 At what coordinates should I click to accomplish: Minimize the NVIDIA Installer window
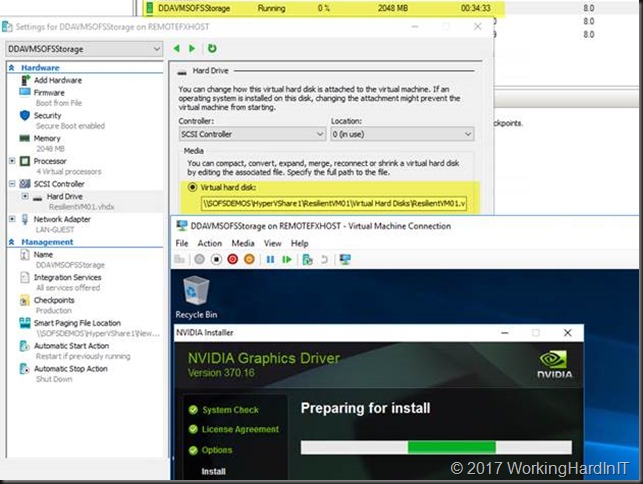[505, 333]
